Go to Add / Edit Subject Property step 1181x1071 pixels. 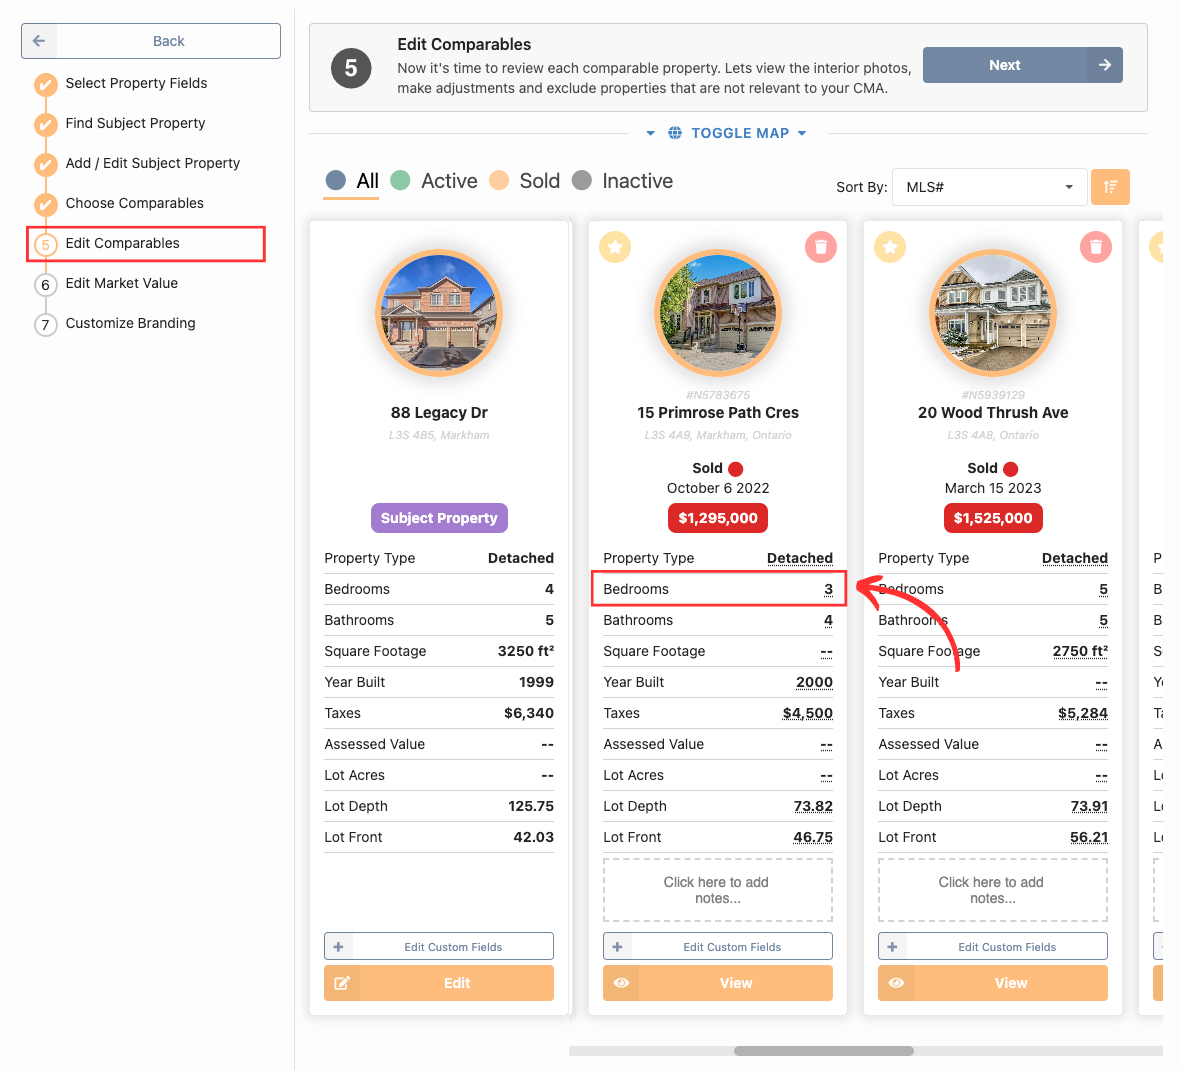coord(152,163)
